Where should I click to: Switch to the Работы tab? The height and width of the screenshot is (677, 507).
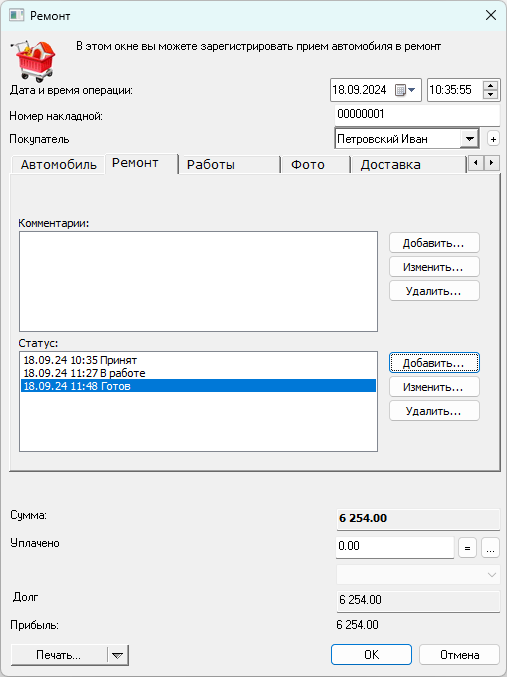point(229,165)
